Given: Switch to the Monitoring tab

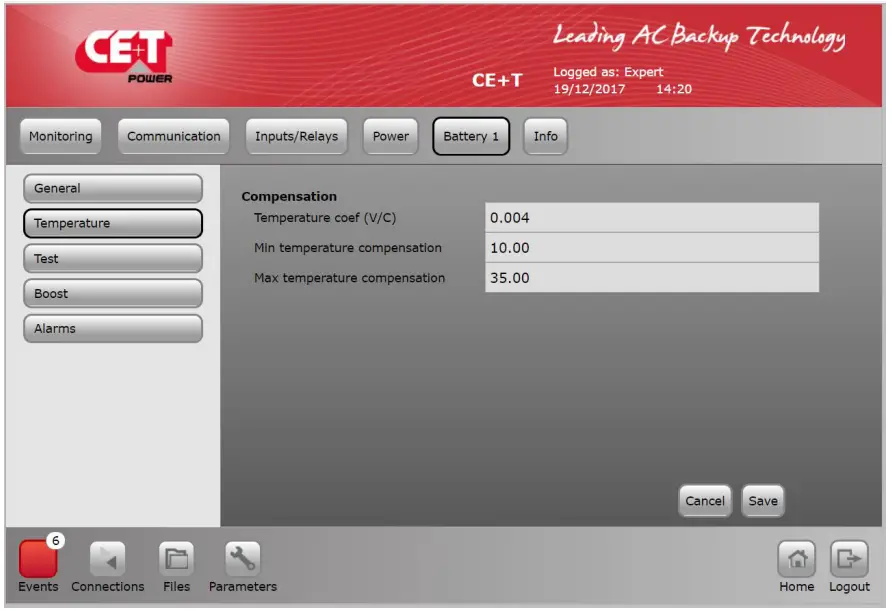Looking at the screenshot, I should (x=61, y=137).
